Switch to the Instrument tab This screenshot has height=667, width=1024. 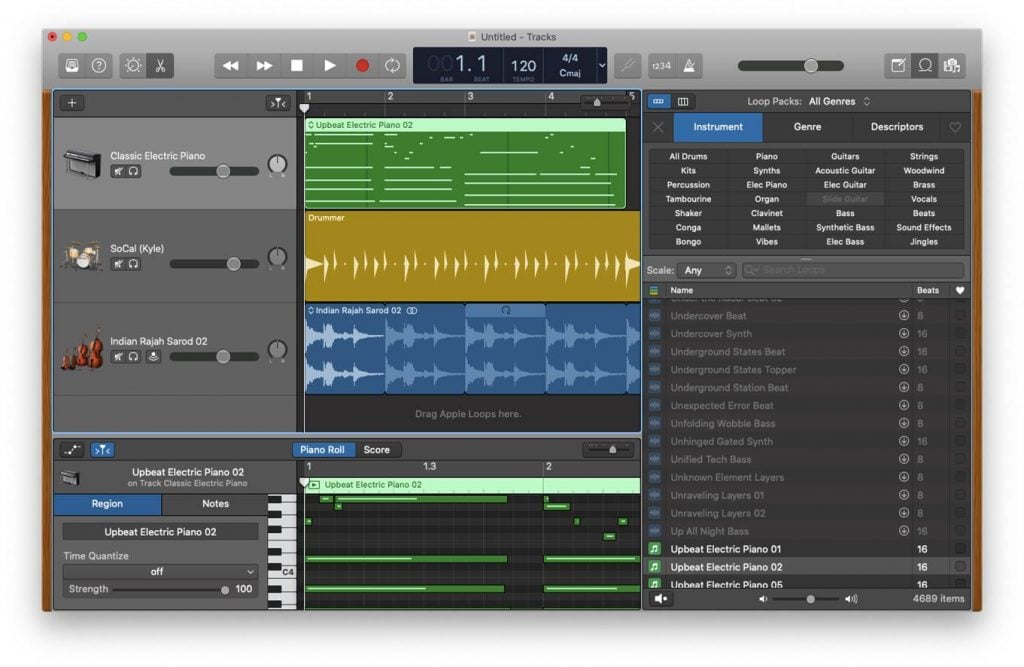click(x=718, y=127)
